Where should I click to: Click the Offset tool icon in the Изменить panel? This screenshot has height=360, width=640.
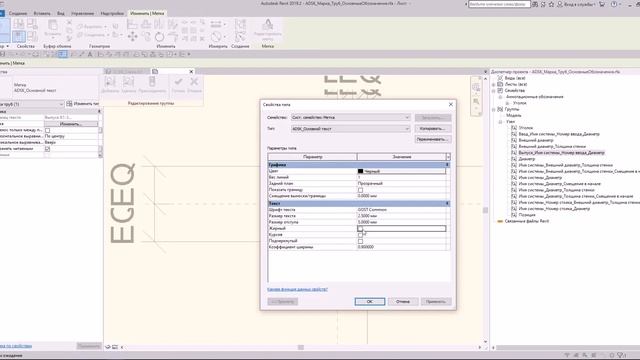coord(146,24)
